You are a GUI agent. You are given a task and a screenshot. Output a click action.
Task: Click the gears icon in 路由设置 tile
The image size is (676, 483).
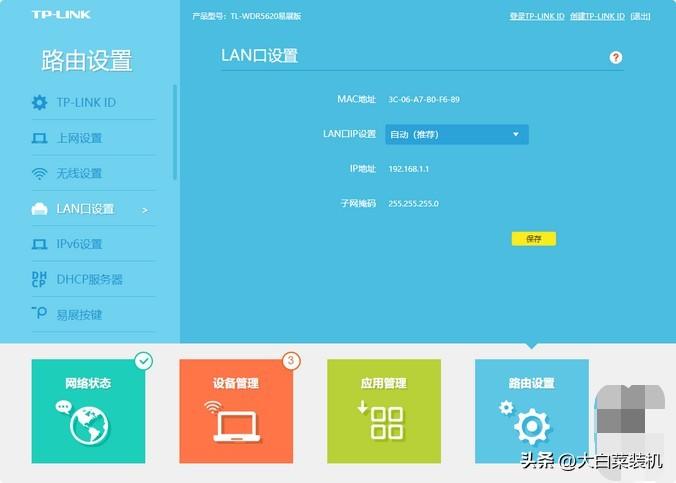[529, 424]
